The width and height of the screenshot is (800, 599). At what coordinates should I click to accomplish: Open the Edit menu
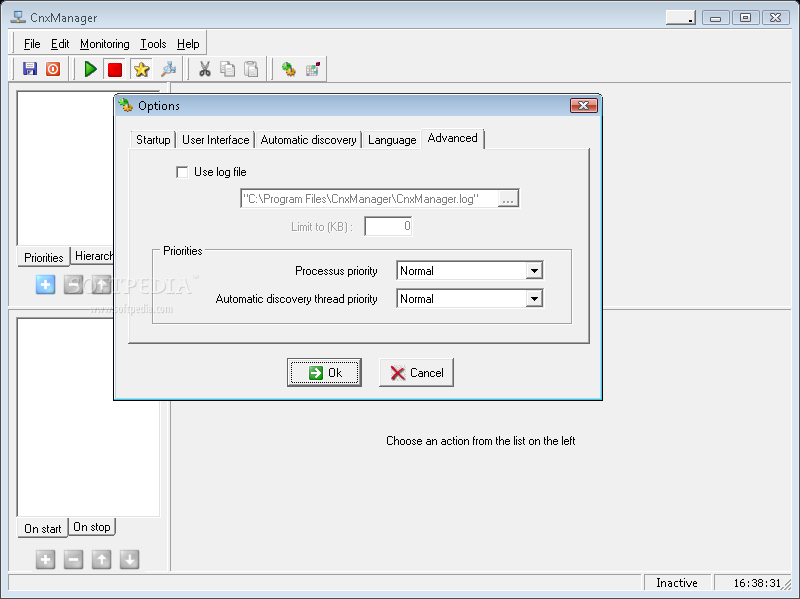point(60,44)
